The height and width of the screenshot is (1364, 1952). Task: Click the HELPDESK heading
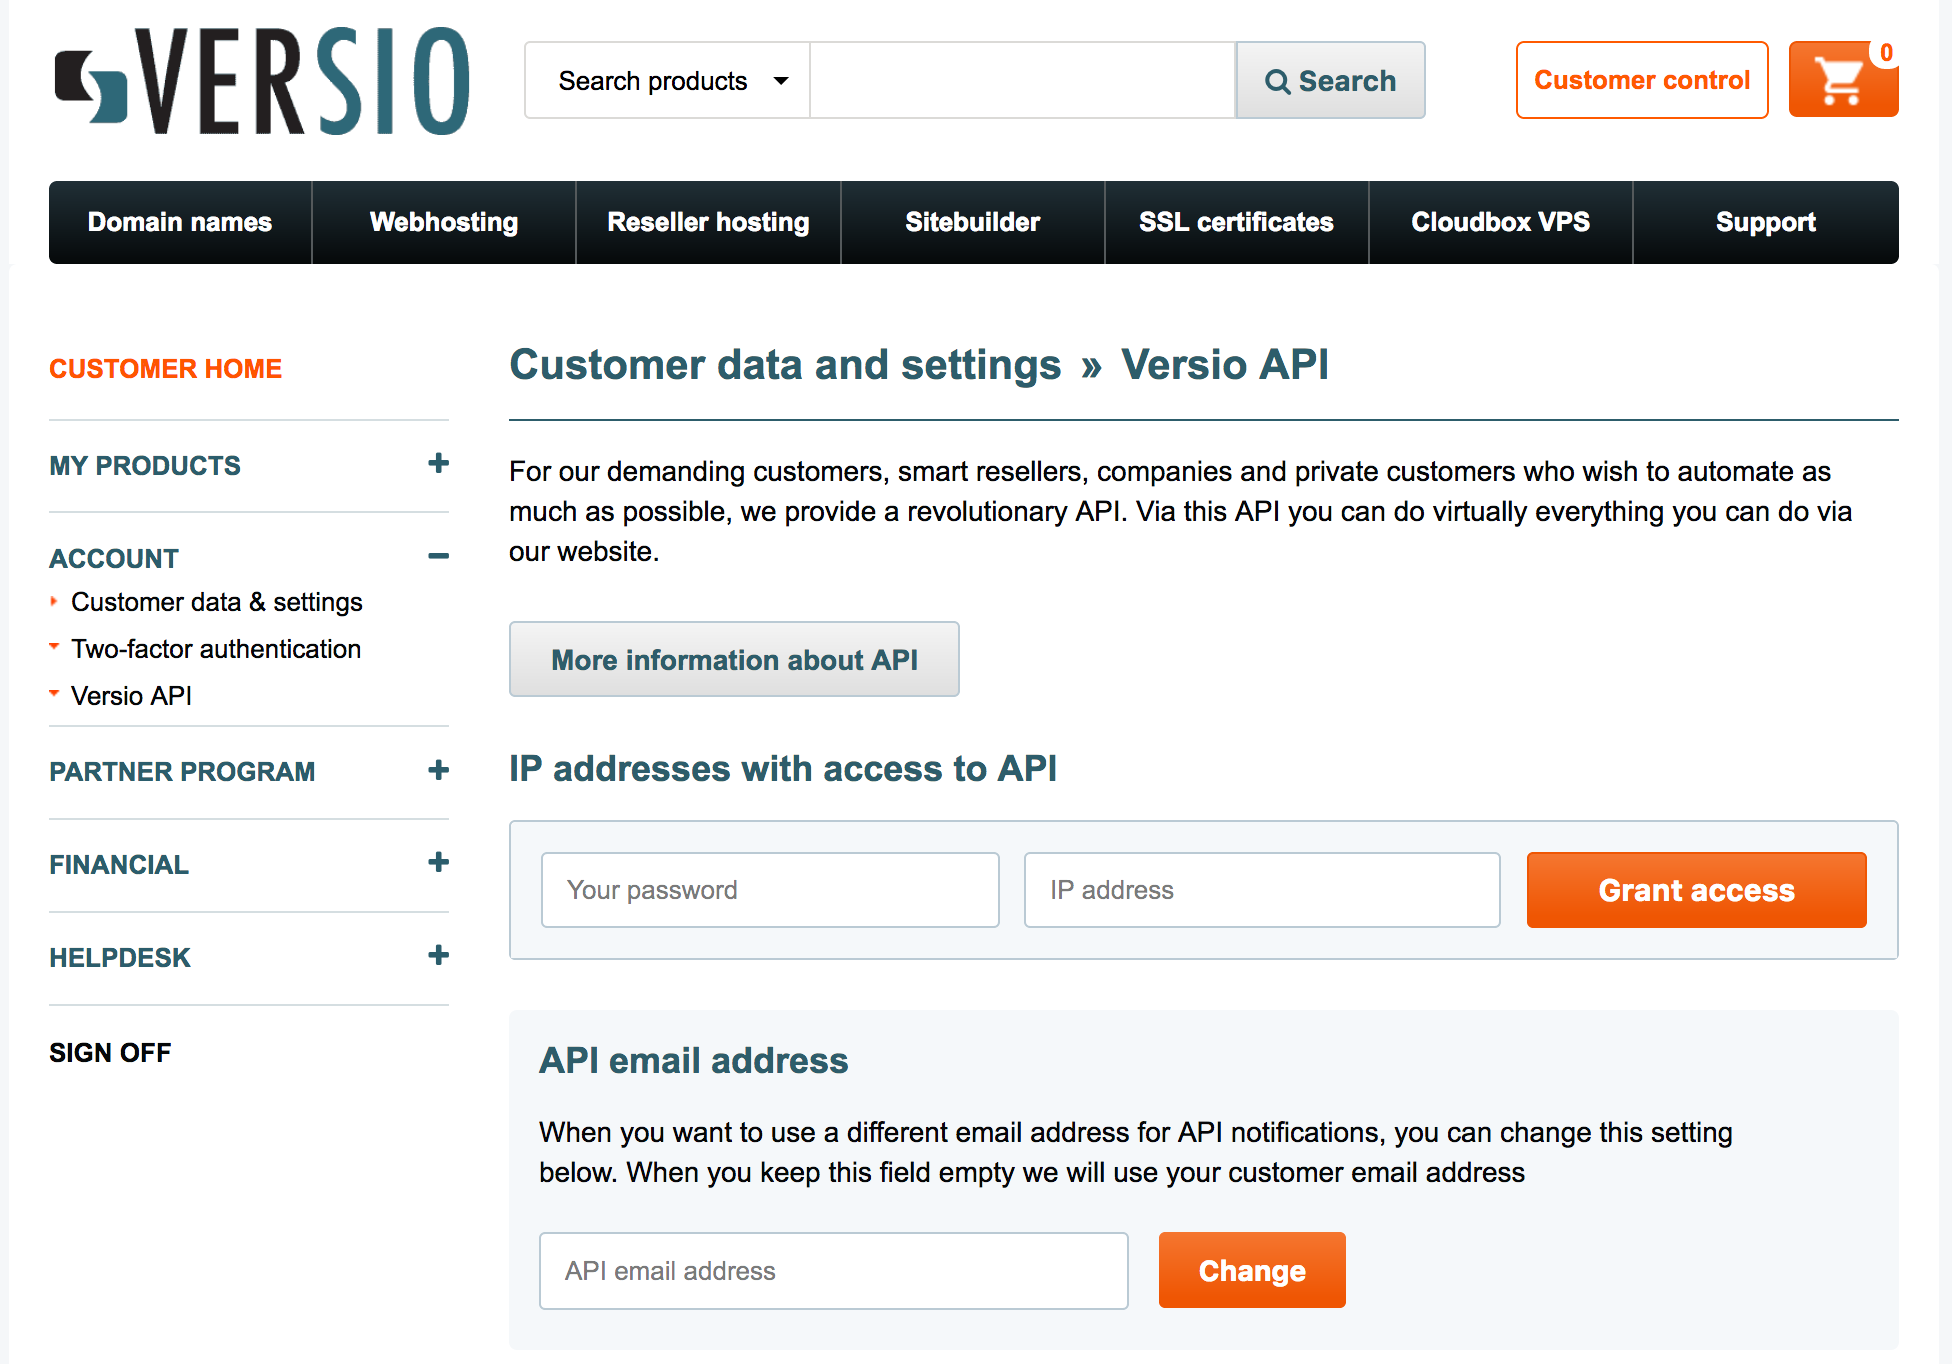tap(120, 958)
